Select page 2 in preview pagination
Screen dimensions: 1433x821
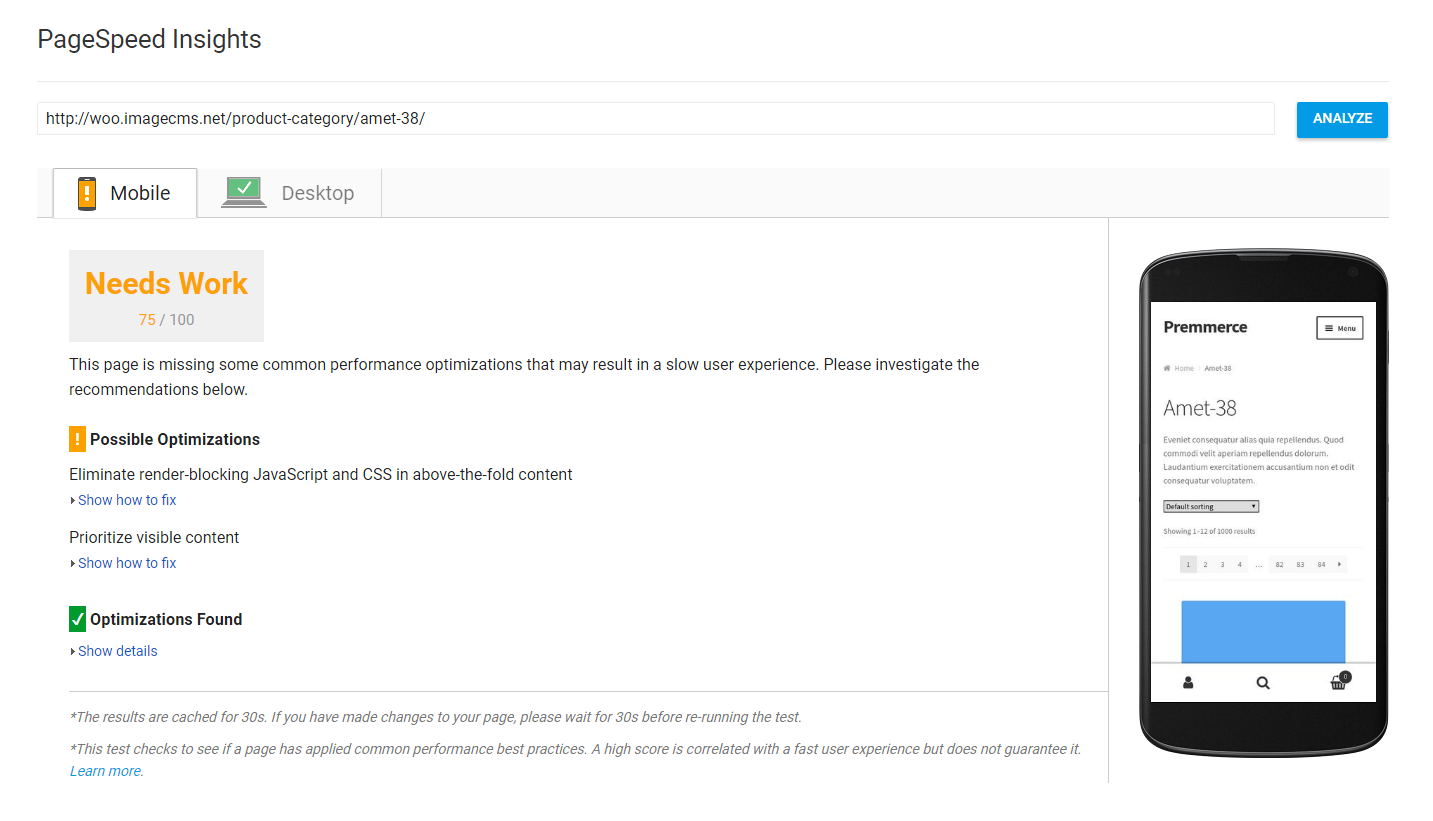[x=1205, y=565]
